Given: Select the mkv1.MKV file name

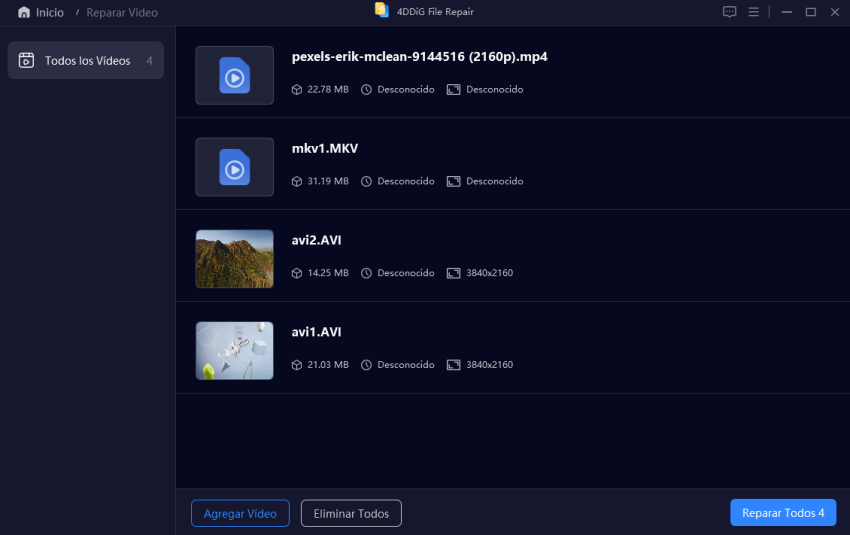Looking at the screenshot, I should tap(325, 149).
